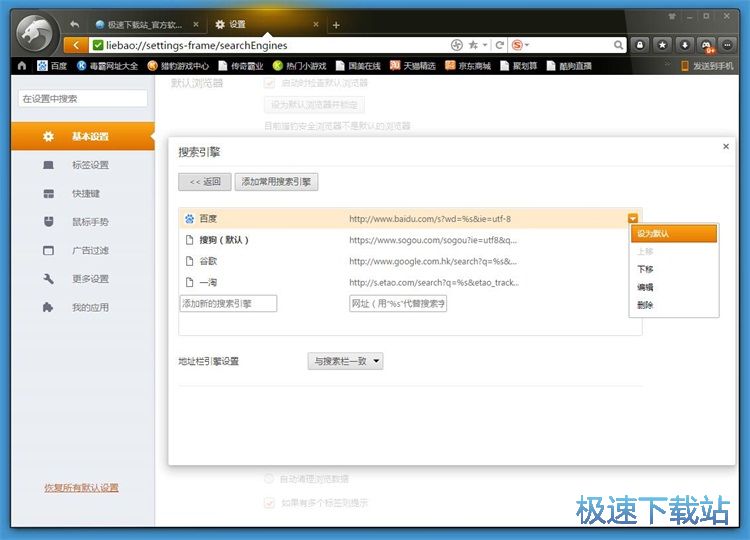Choose 删除 in context menu
The height and width of the screenshot is (540, 750).
(x=673, y=305)
